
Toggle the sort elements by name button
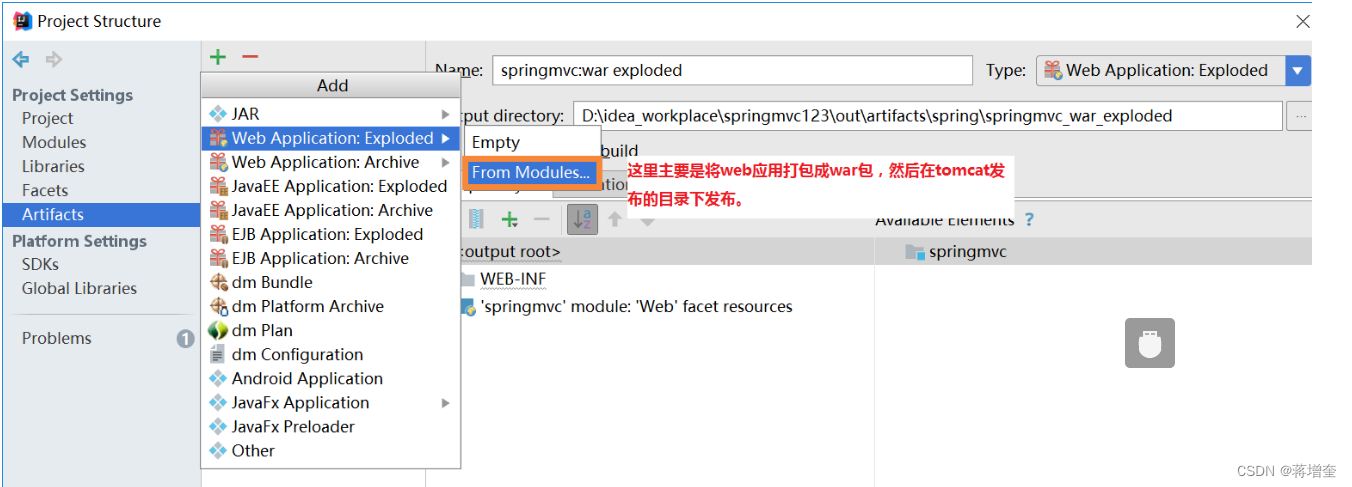pos(582,219)
